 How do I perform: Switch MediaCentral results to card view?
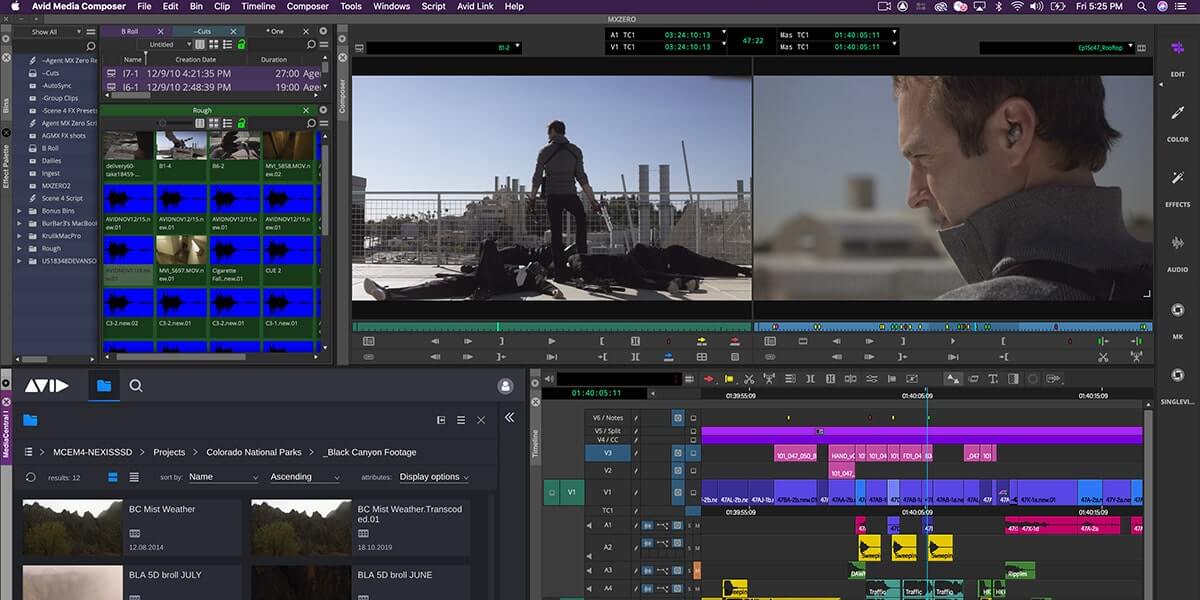112,477
